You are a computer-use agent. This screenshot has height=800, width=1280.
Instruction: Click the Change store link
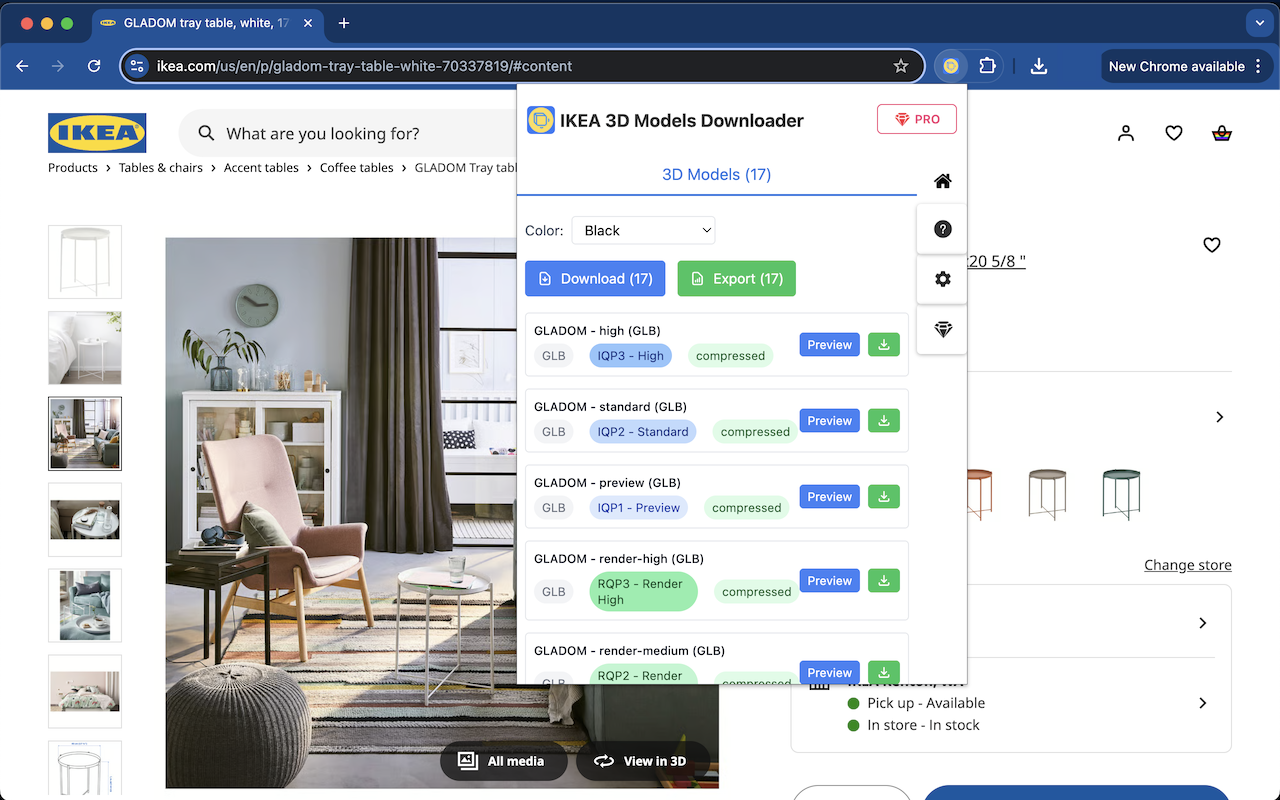[1188, 565]
